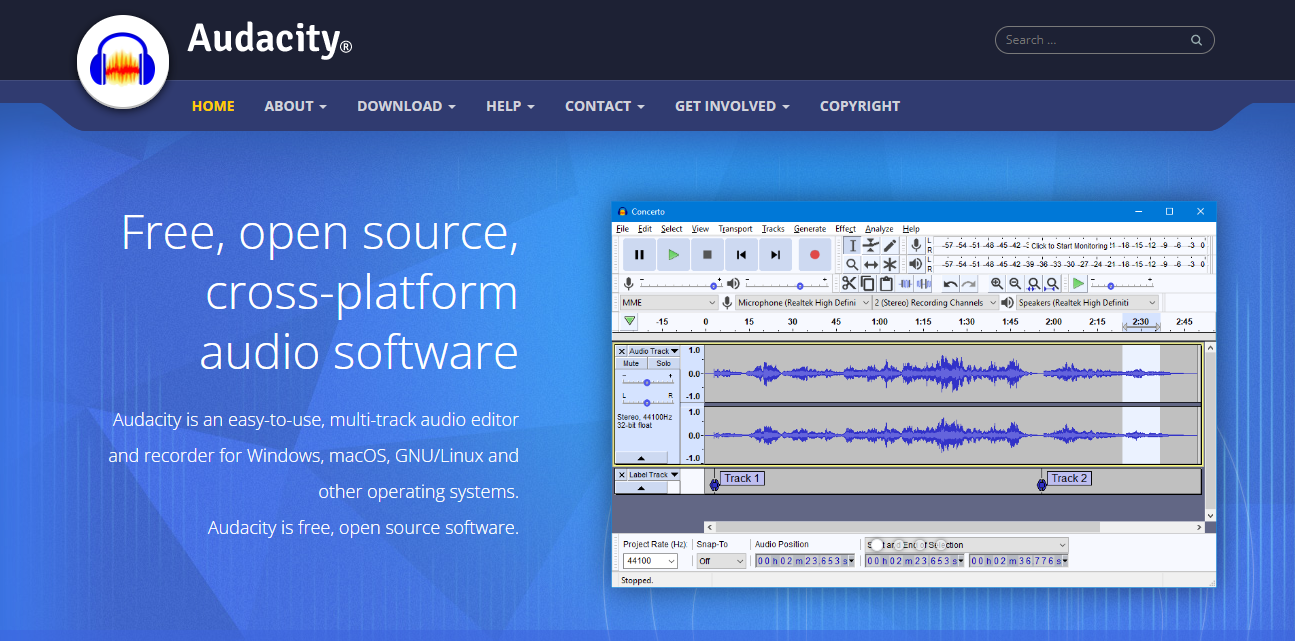
Task: Click the recording volume slider knob
Action: click(x=713, y=287)
